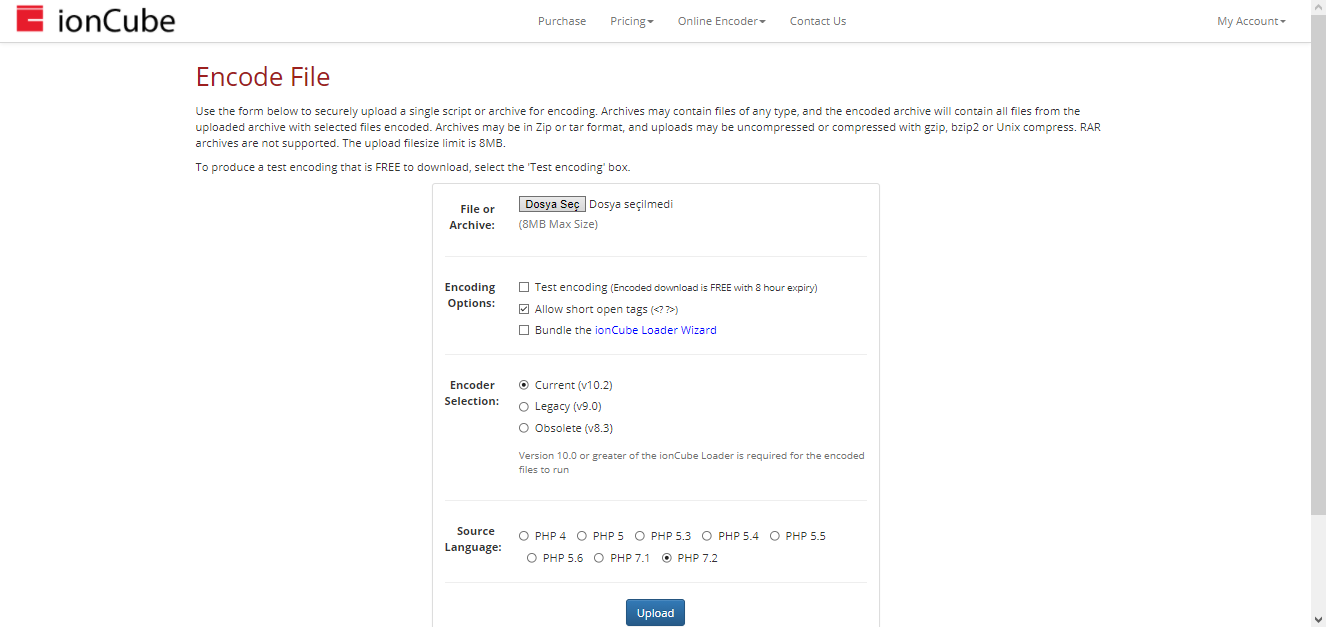Open the My Account dropdown
The width and height of the screenshot is (1326, 627).
coord(1250,21)
